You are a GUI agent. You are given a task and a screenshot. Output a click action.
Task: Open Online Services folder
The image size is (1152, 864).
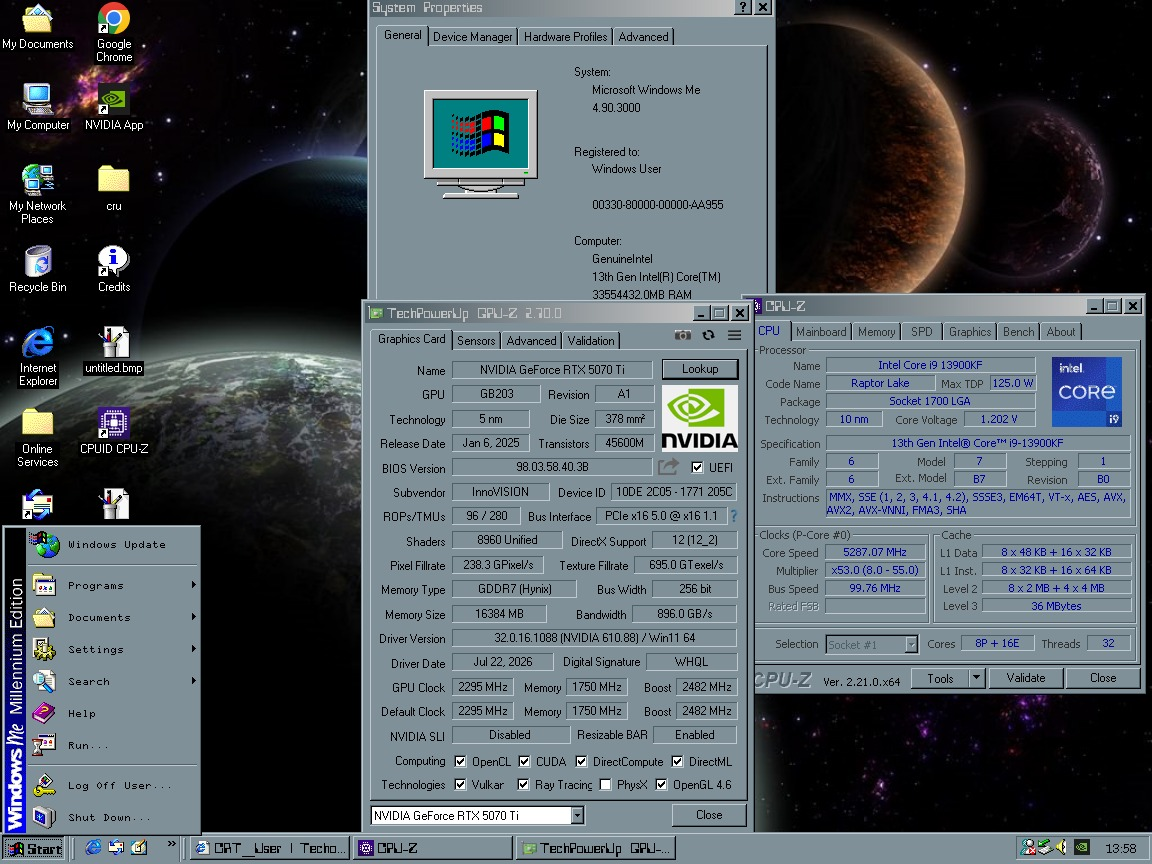37,437
